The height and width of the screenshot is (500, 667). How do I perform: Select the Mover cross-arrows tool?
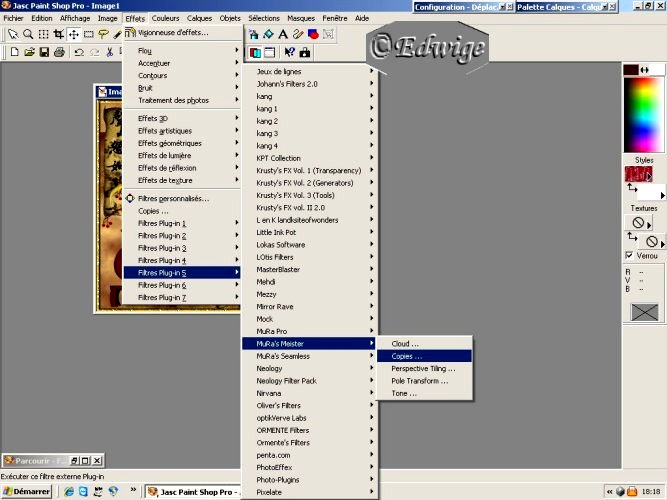74,34
